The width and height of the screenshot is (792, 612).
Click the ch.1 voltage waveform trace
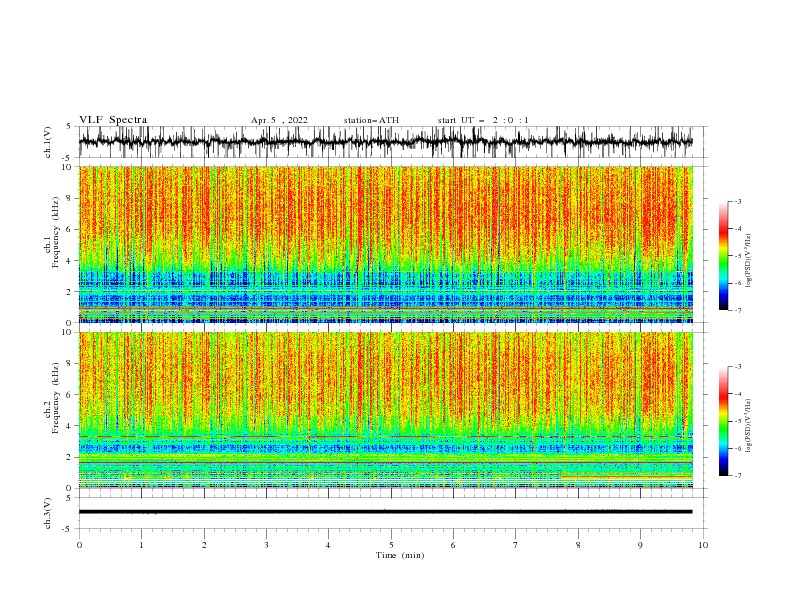tap(385, 142)
